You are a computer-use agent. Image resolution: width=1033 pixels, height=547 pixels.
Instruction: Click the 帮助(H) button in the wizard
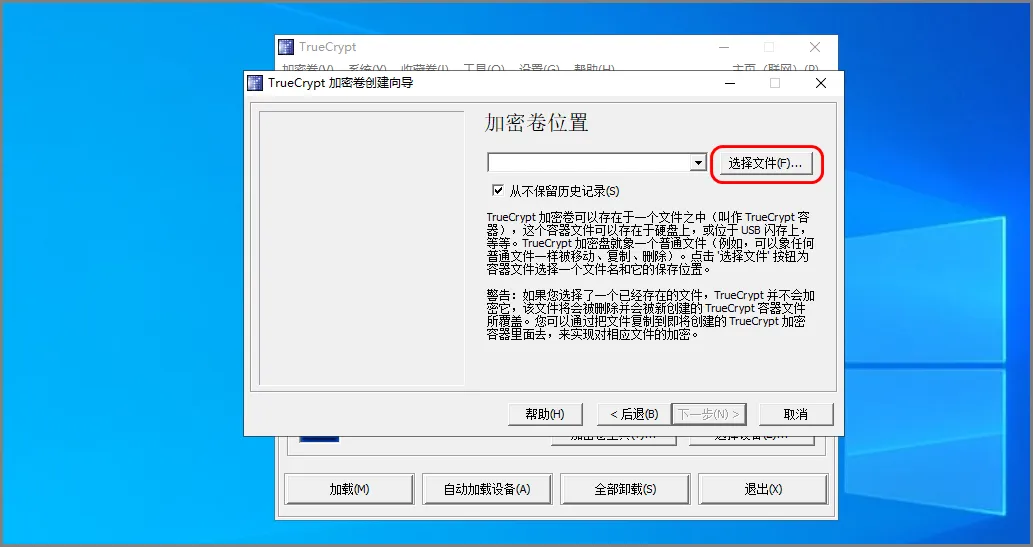tap(545, 414)
